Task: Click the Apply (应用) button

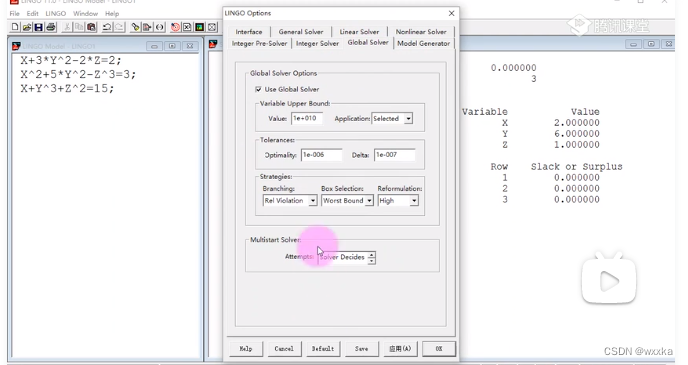Action: [400, 349]
